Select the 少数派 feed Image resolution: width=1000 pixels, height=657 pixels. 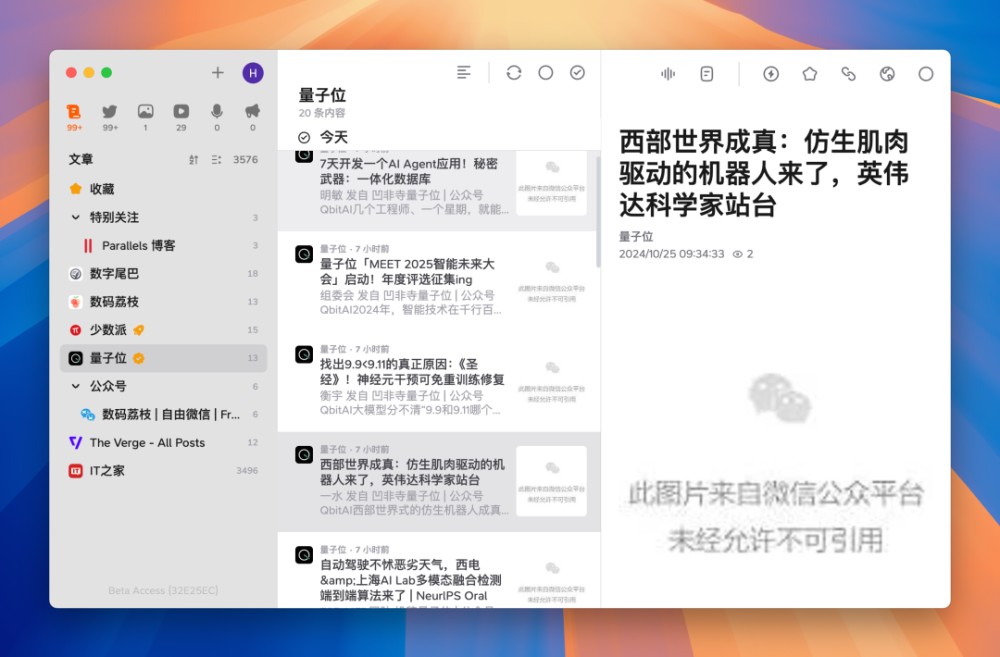(x=163, y=330)
